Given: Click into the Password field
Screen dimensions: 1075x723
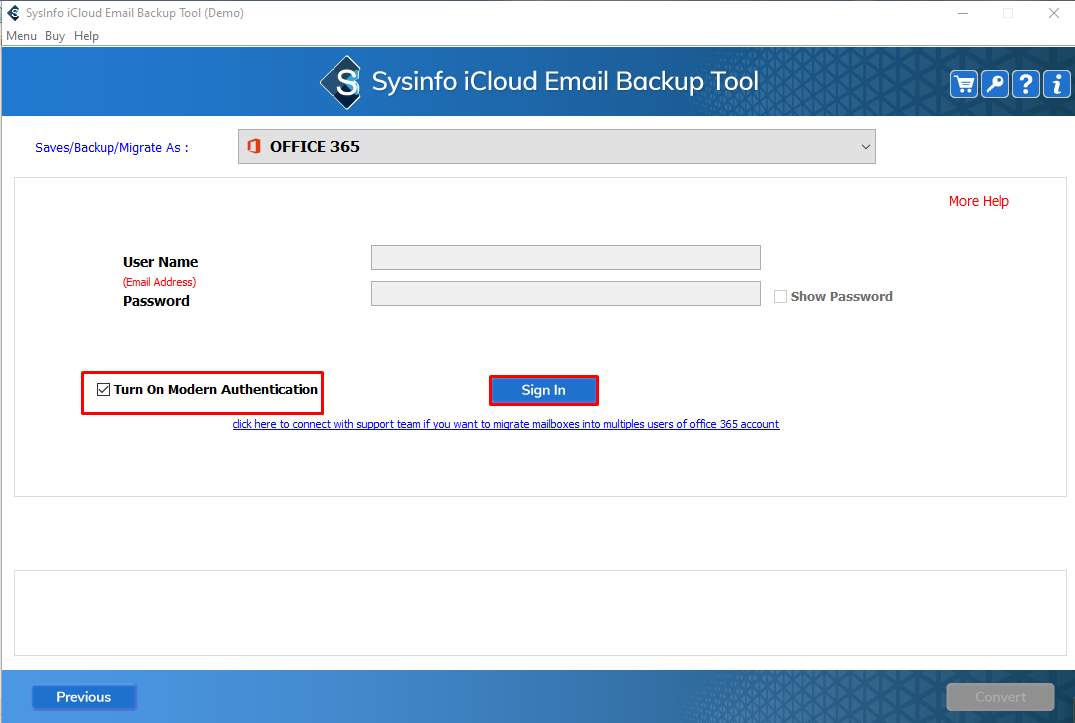Looking at the screenshot, I should (565, 294).
